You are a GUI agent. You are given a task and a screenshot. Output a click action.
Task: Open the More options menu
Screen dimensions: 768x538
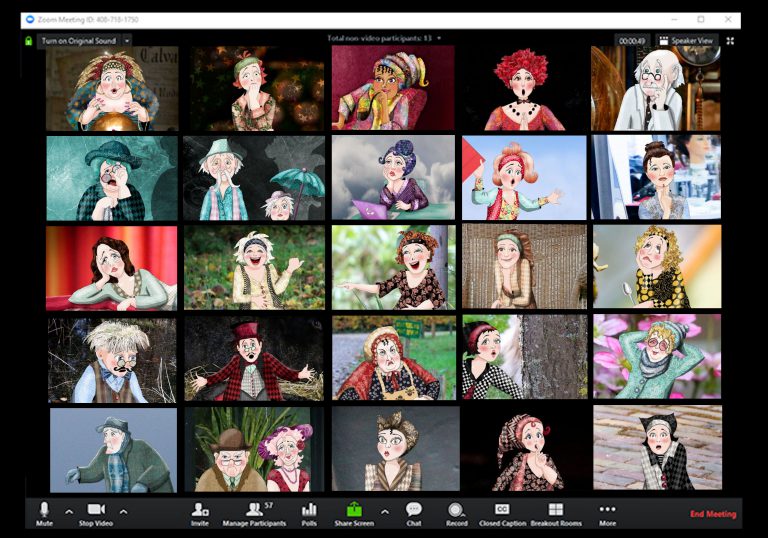pos(607,514)
